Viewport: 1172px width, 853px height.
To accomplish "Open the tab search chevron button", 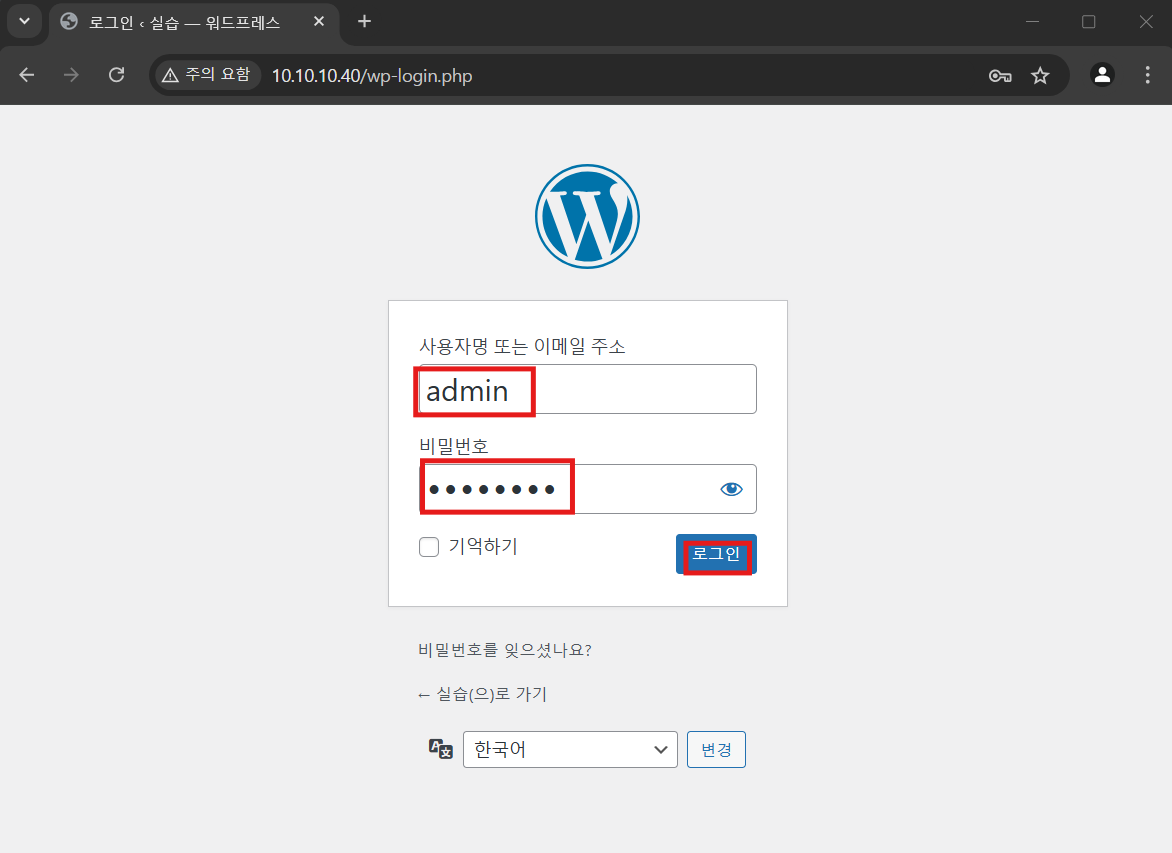I will [24, 21].
